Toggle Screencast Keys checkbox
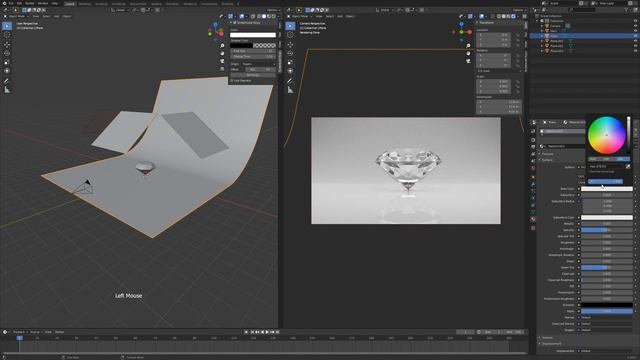 234,23
